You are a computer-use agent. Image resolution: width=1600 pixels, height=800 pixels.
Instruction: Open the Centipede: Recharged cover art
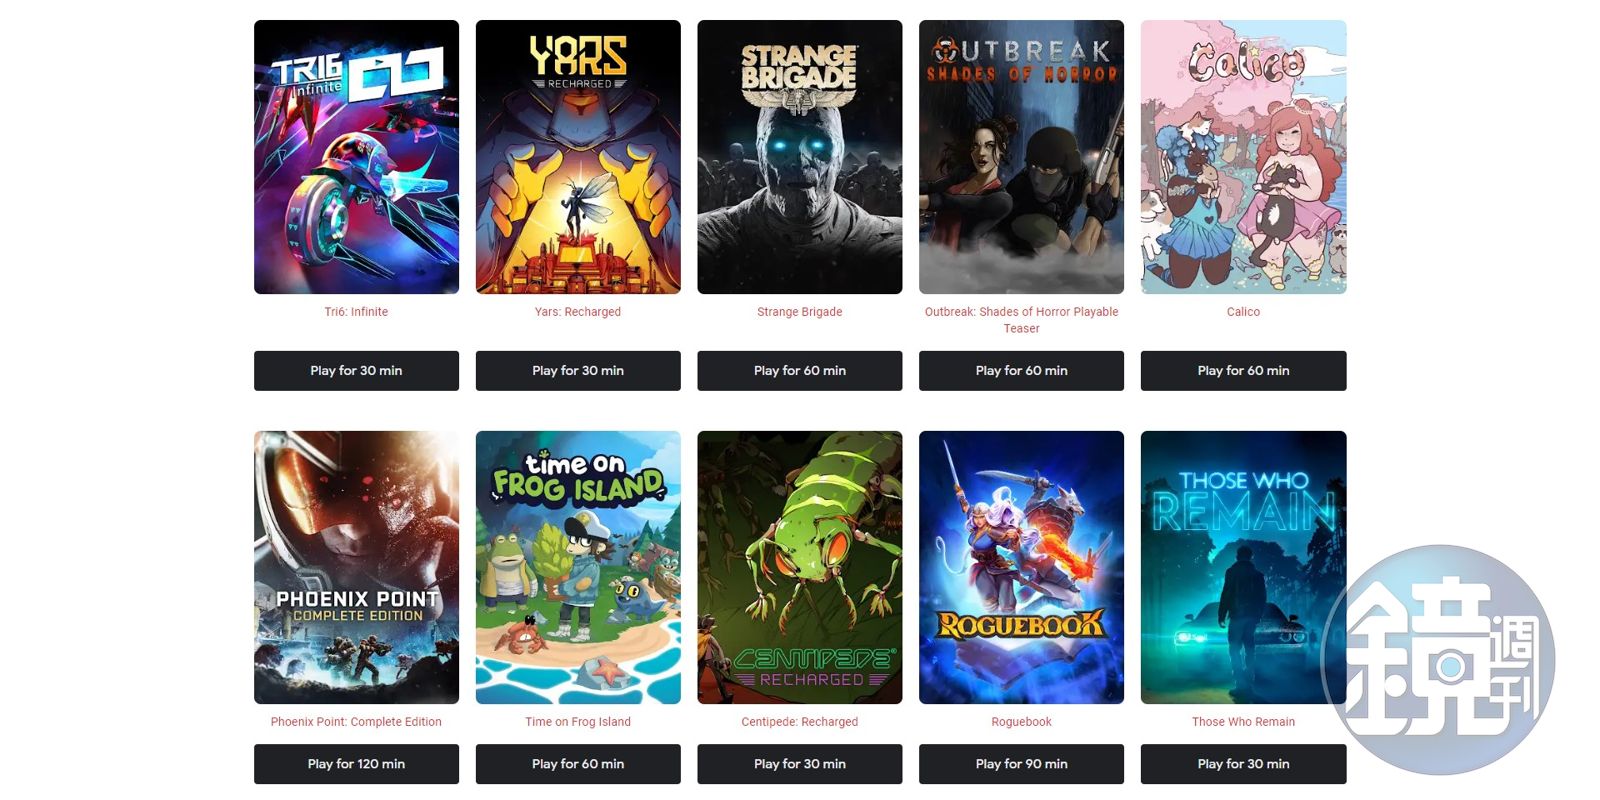tap(800, 567)
